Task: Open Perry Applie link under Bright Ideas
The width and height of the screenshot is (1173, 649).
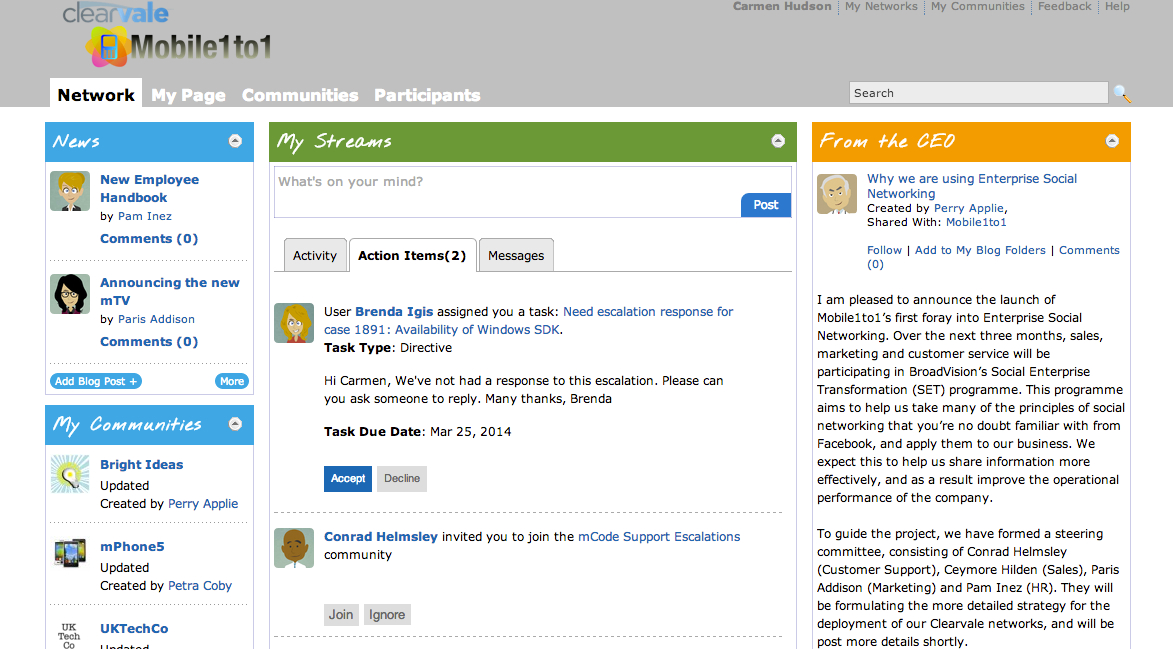Action: pos(203,504)
